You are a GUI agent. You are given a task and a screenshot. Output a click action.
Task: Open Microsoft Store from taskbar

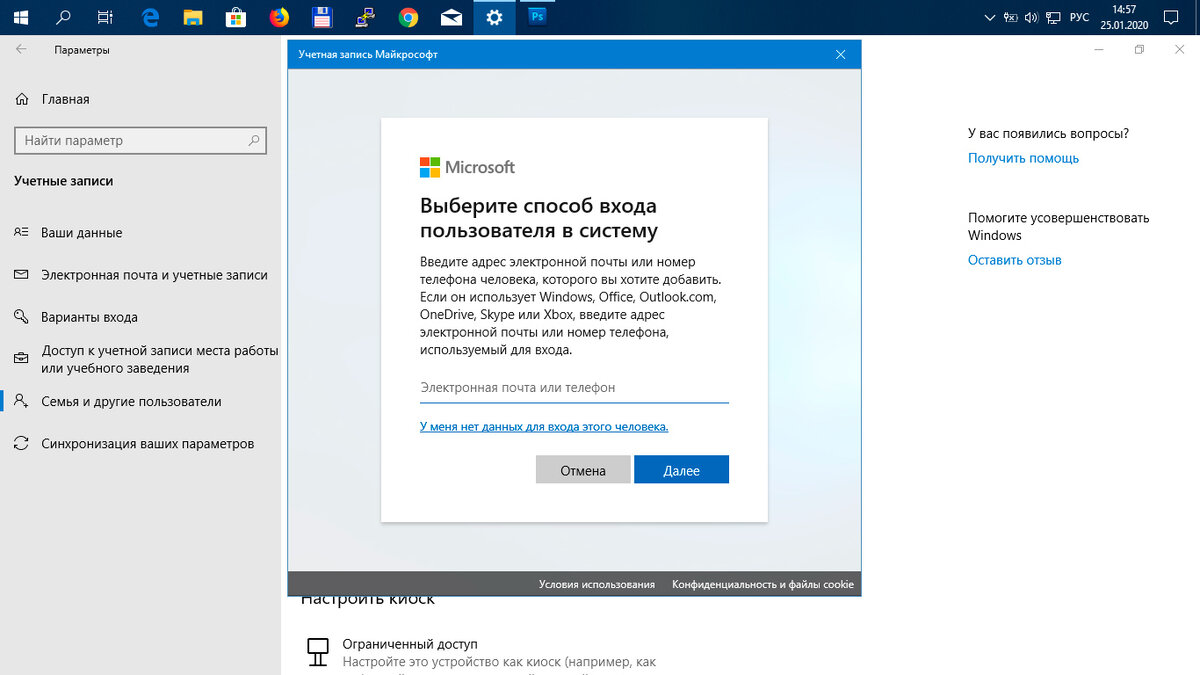(237, 17)
